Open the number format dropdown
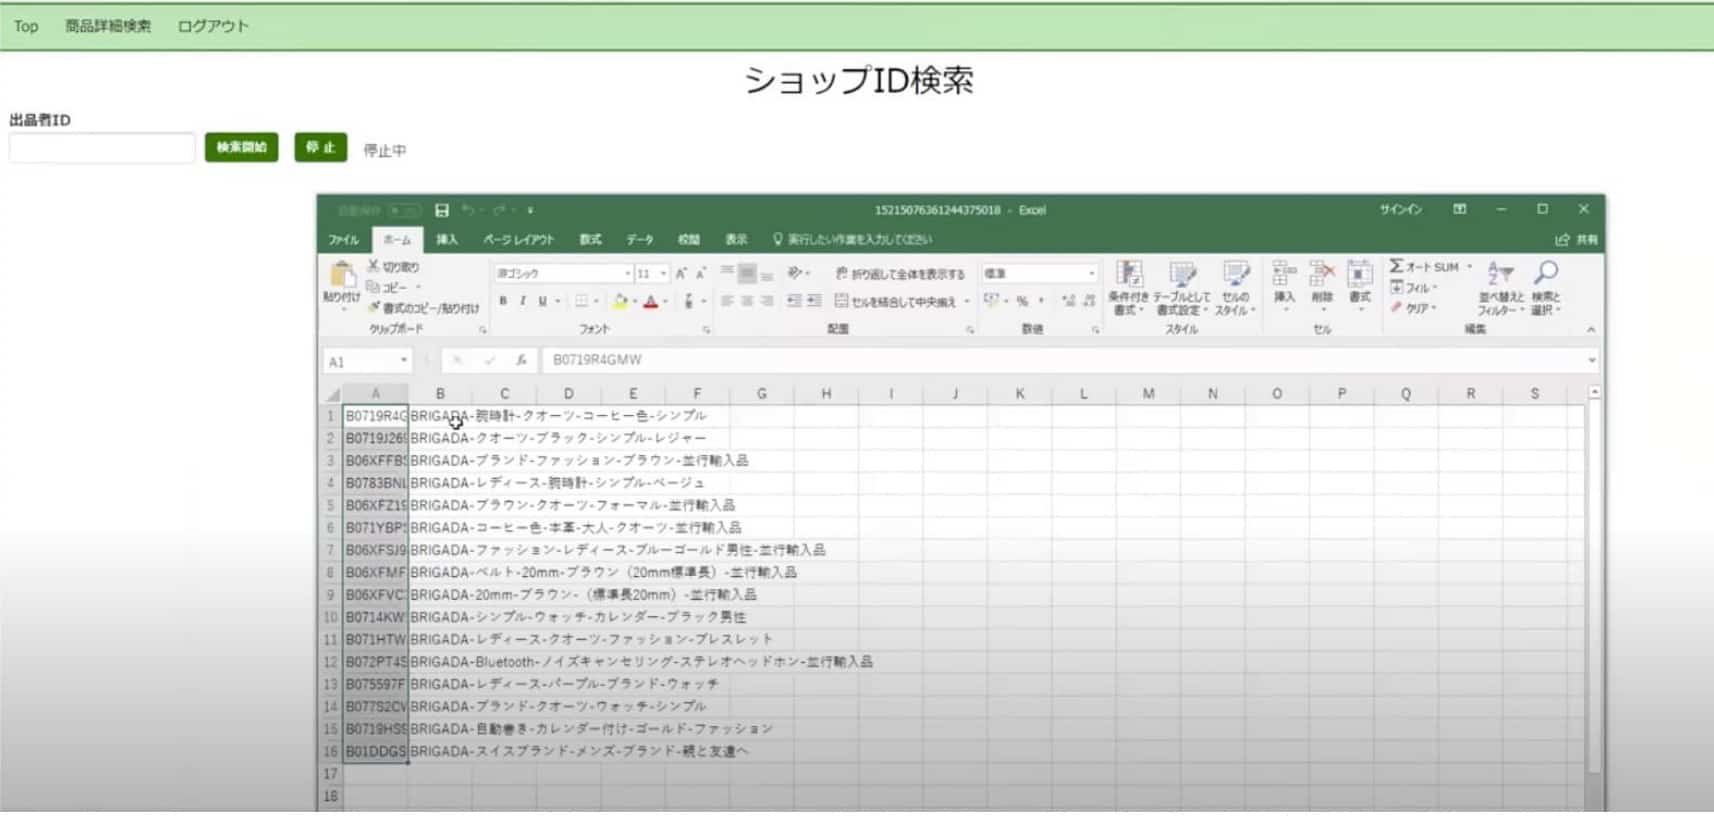The height and width of the screenshot is (816, 1714). point(1091,274)
